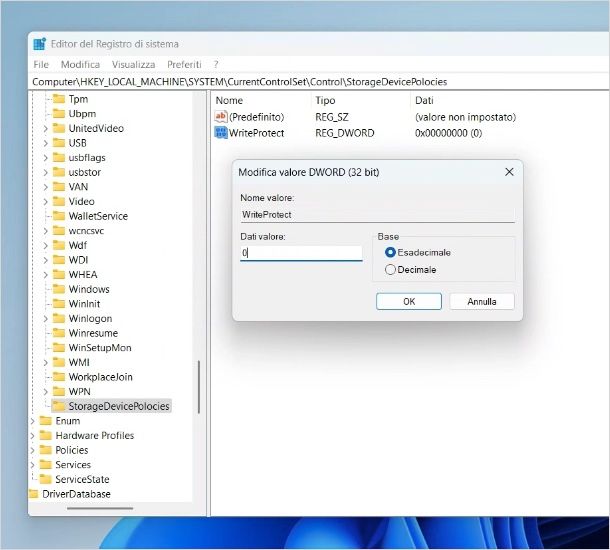Select the (Predefinito) string value icon
This screenshot has height=550, width=610.
point(222,117)
